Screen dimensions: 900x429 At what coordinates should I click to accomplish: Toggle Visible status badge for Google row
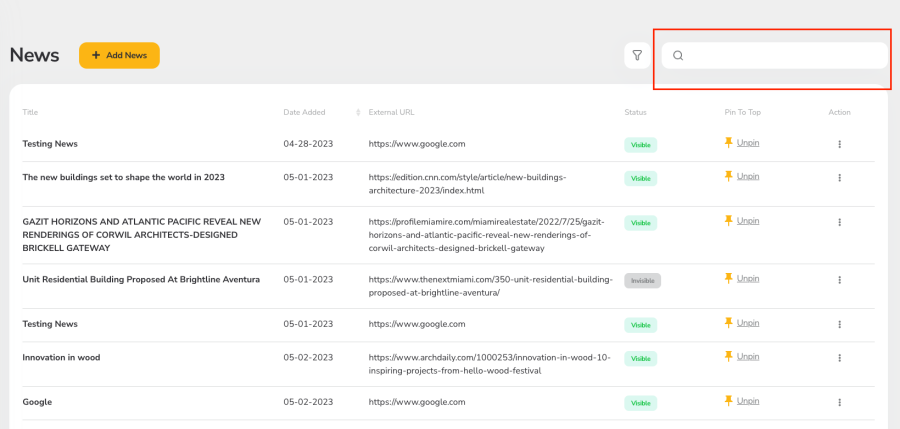(x=640, y=403)
